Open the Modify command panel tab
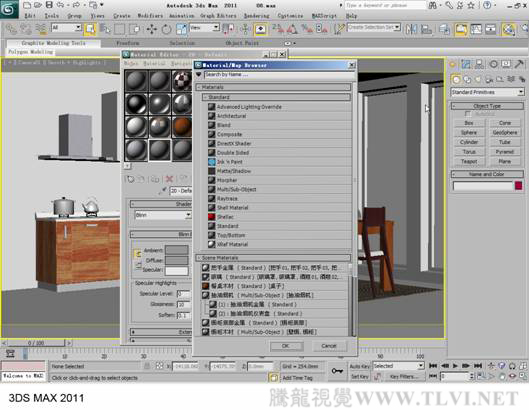The height and width of the screenshot is (410, 529). [466, 64]
